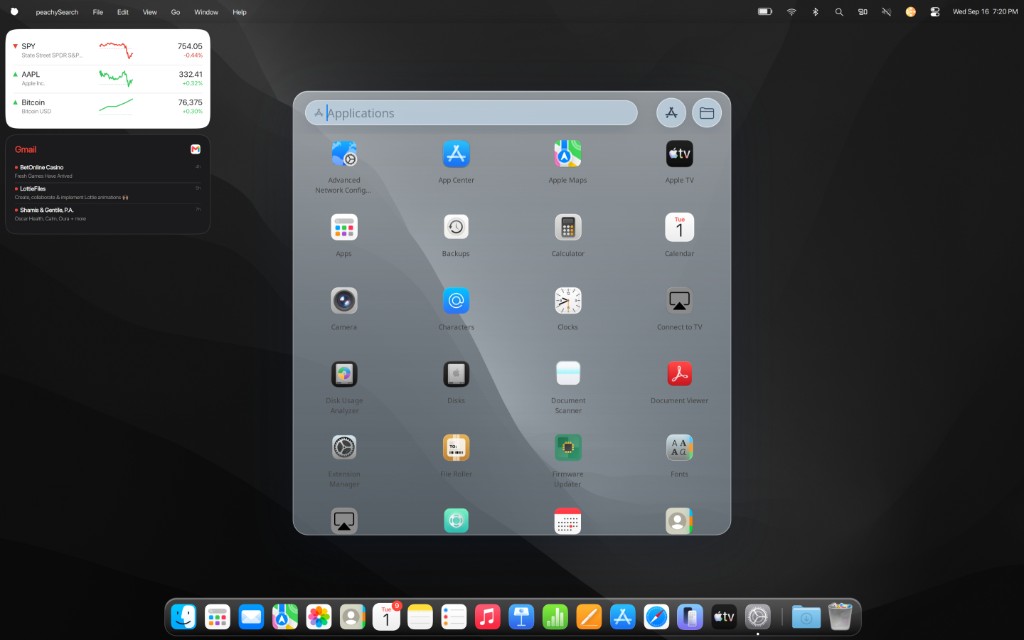Open Advanced Network Config in the launcher grid
This screenshot has height=640, width=1024.
tap(344, 154)
